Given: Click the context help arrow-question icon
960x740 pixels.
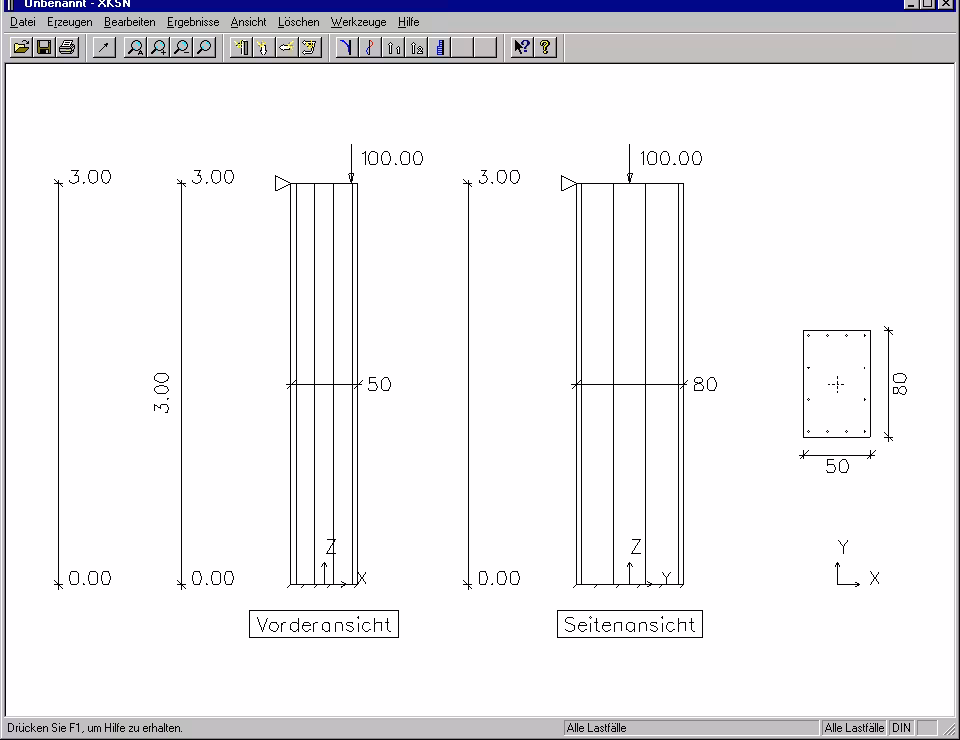Looking at the screenshot, I should click(521, 47).
